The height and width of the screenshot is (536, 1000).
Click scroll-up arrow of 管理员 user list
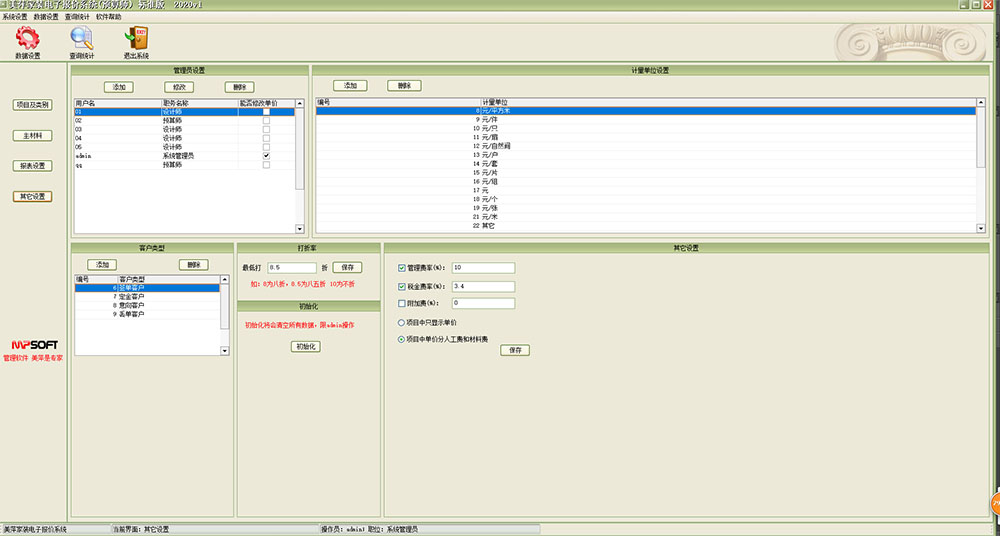pyautogui.click(x=299, y=103)
